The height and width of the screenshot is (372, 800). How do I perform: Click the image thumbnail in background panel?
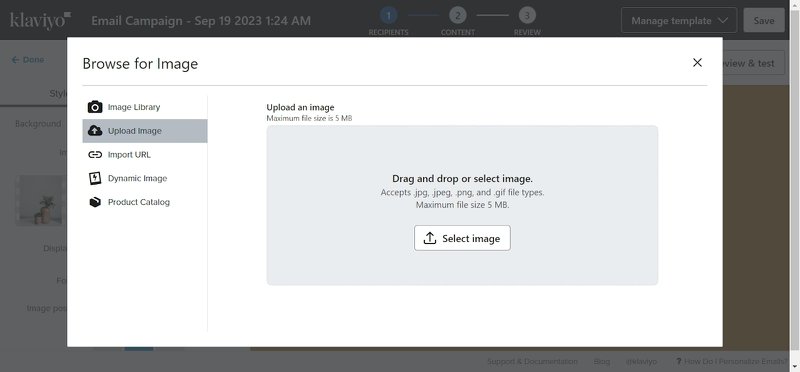point(42,200)
